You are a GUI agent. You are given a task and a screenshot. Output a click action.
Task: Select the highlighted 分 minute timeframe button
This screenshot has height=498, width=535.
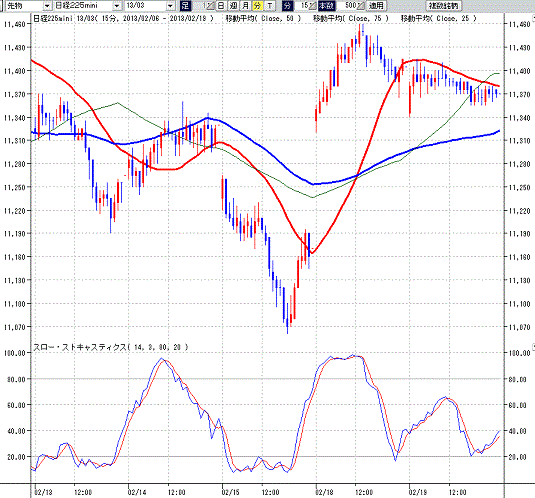257,5
